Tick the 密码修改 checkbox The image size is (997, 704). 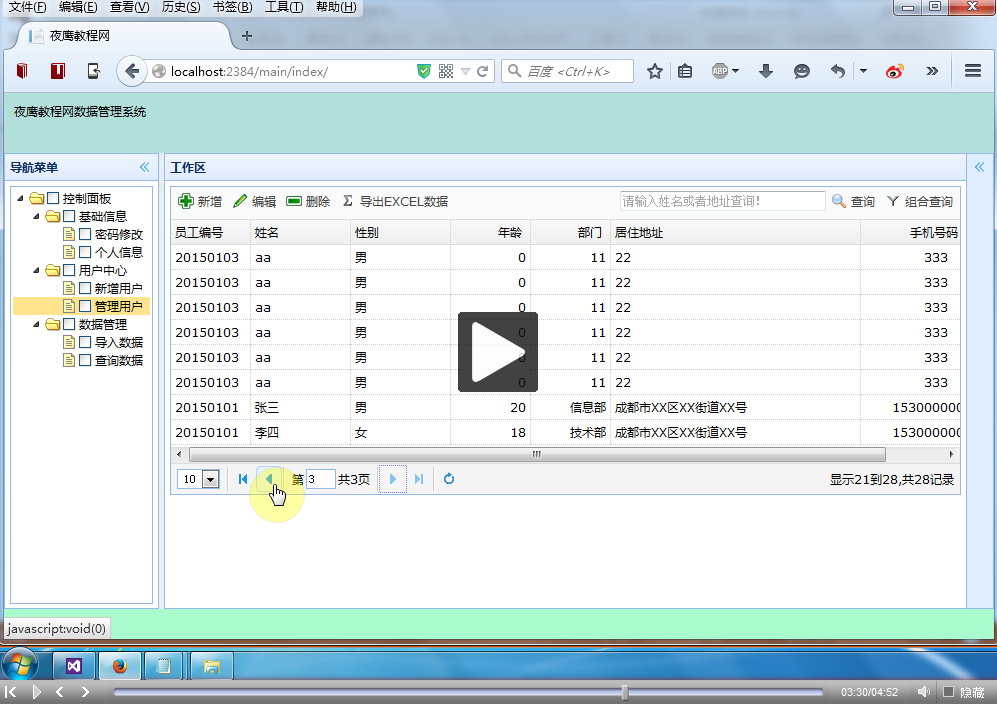click(x=85, y=234)
